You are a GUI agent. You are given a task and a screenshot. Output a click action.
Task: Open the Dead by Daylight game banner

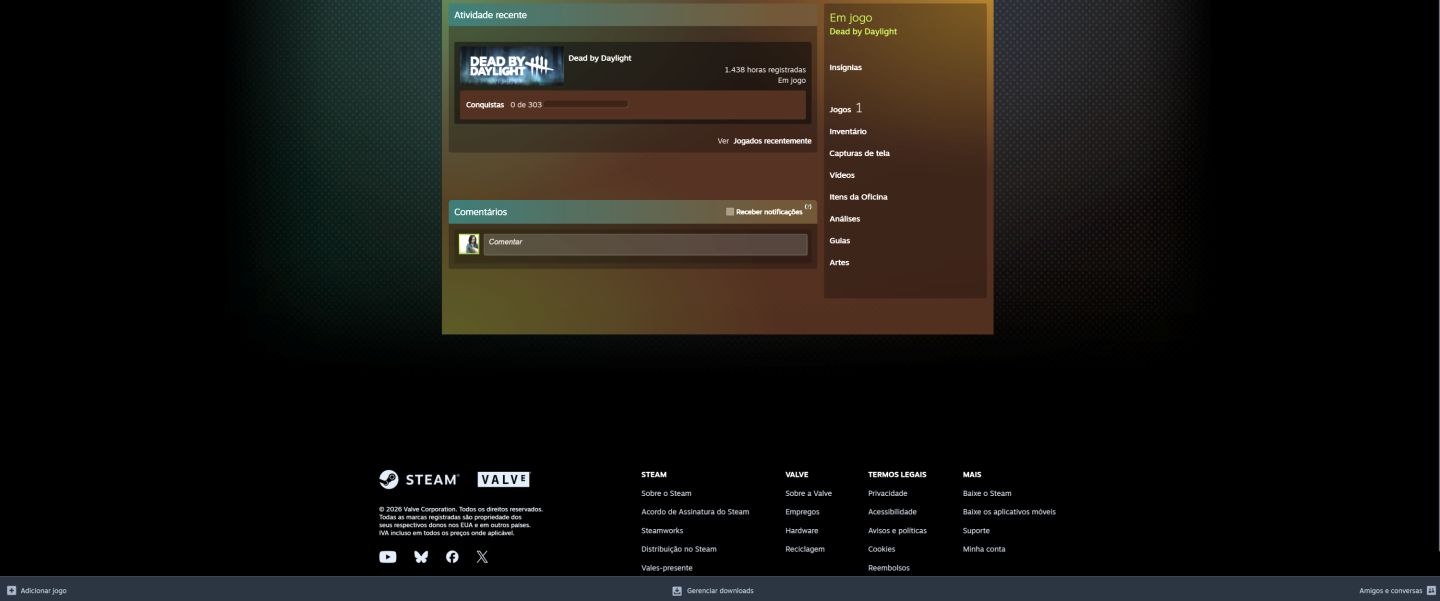[512, 66]
